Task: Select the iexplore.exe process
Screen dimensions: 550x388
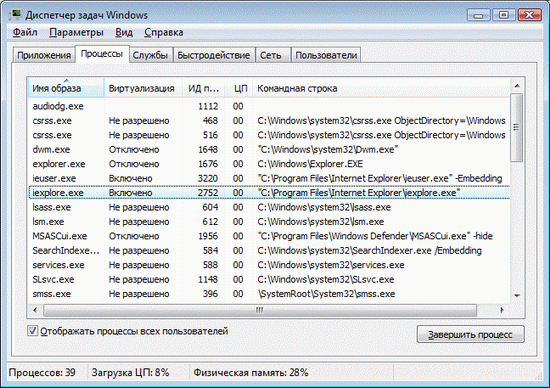Action: click(x=269, y=193)
